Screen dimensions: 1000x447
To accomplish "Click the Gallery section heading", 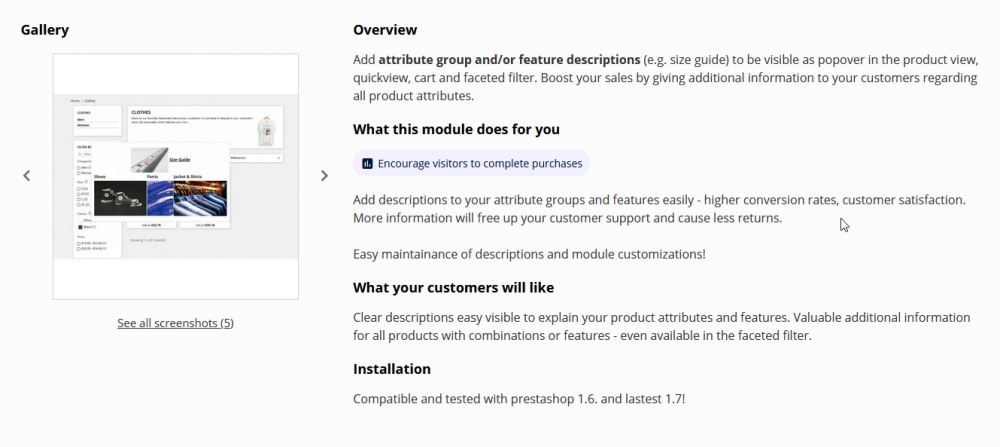I will point(45,30).
